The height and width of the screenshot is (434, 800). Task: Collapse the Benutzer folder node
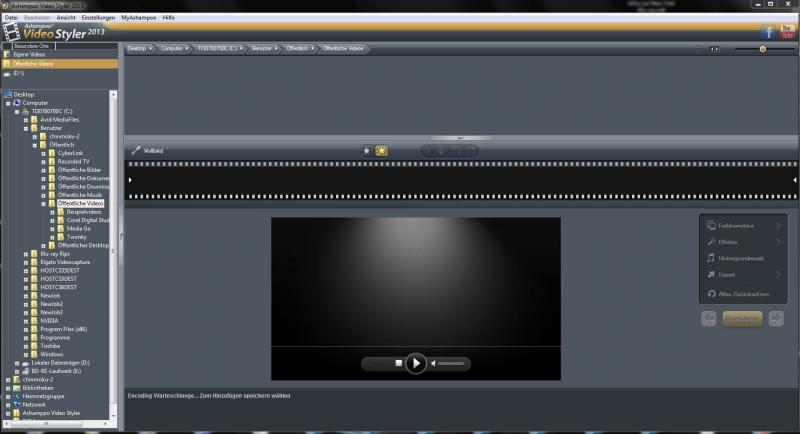[x=26, y=129]
